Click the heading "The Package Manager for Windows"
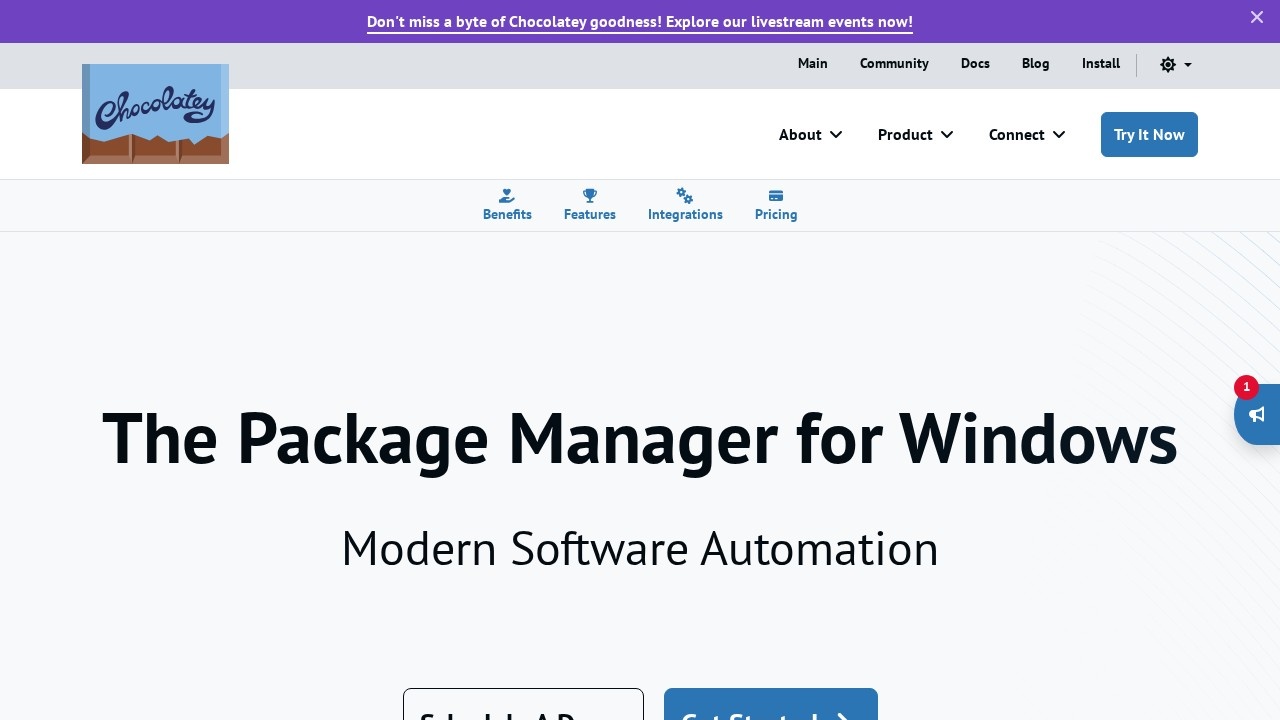Viewport: 1280px width, 720px height. coord(640,438)
